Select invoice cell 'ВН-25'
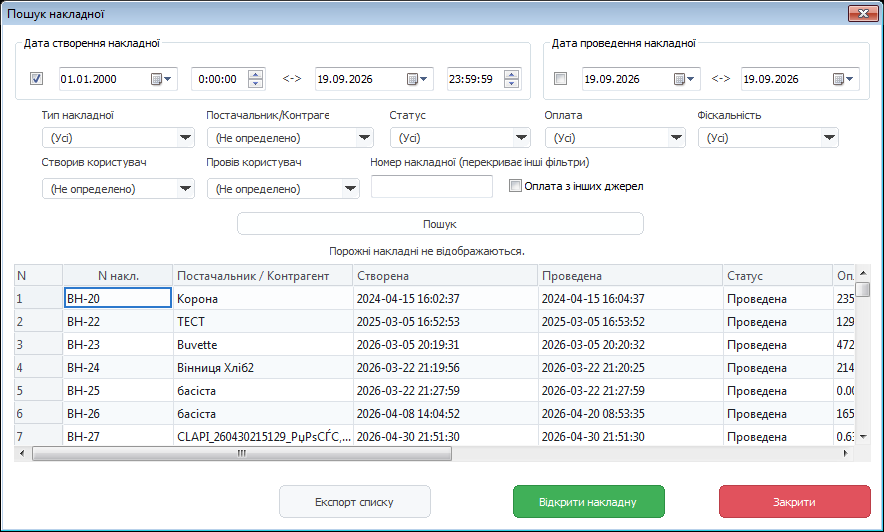Image resolution: width=884 pixels, height=532 pixels. click(x=118, y=391)
